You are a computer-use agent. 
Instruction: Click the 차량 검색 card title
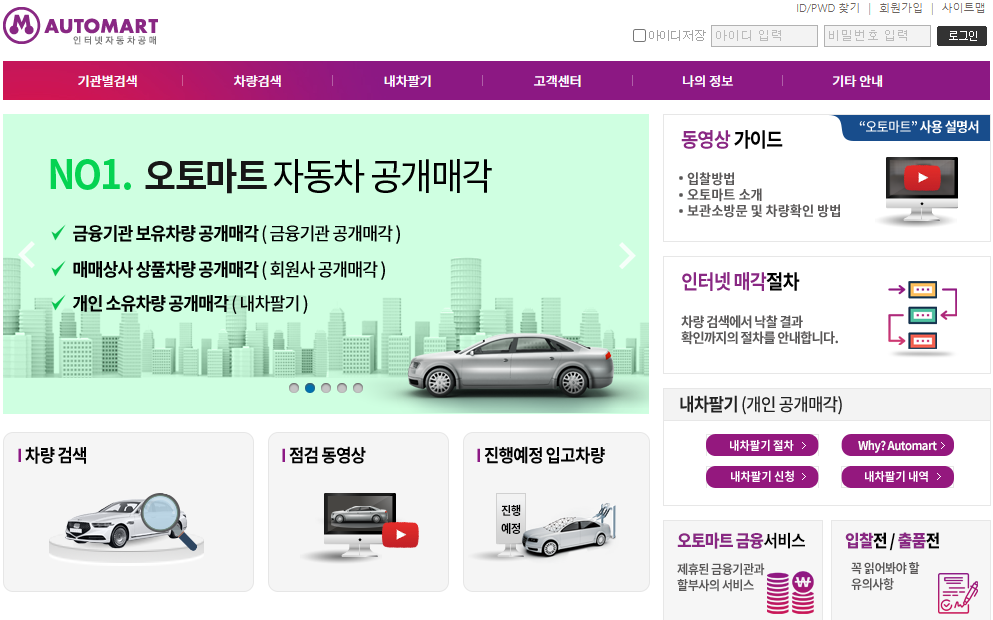(x=56, y=455)
